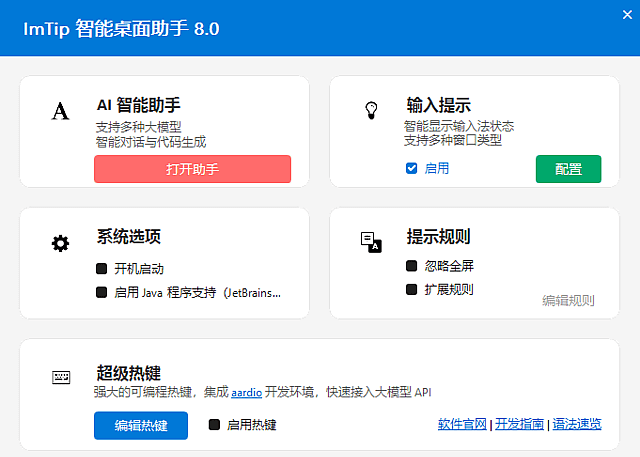Open the 开发指南 link
Screen dimensions: 640x457
click(x=519, y=424)
